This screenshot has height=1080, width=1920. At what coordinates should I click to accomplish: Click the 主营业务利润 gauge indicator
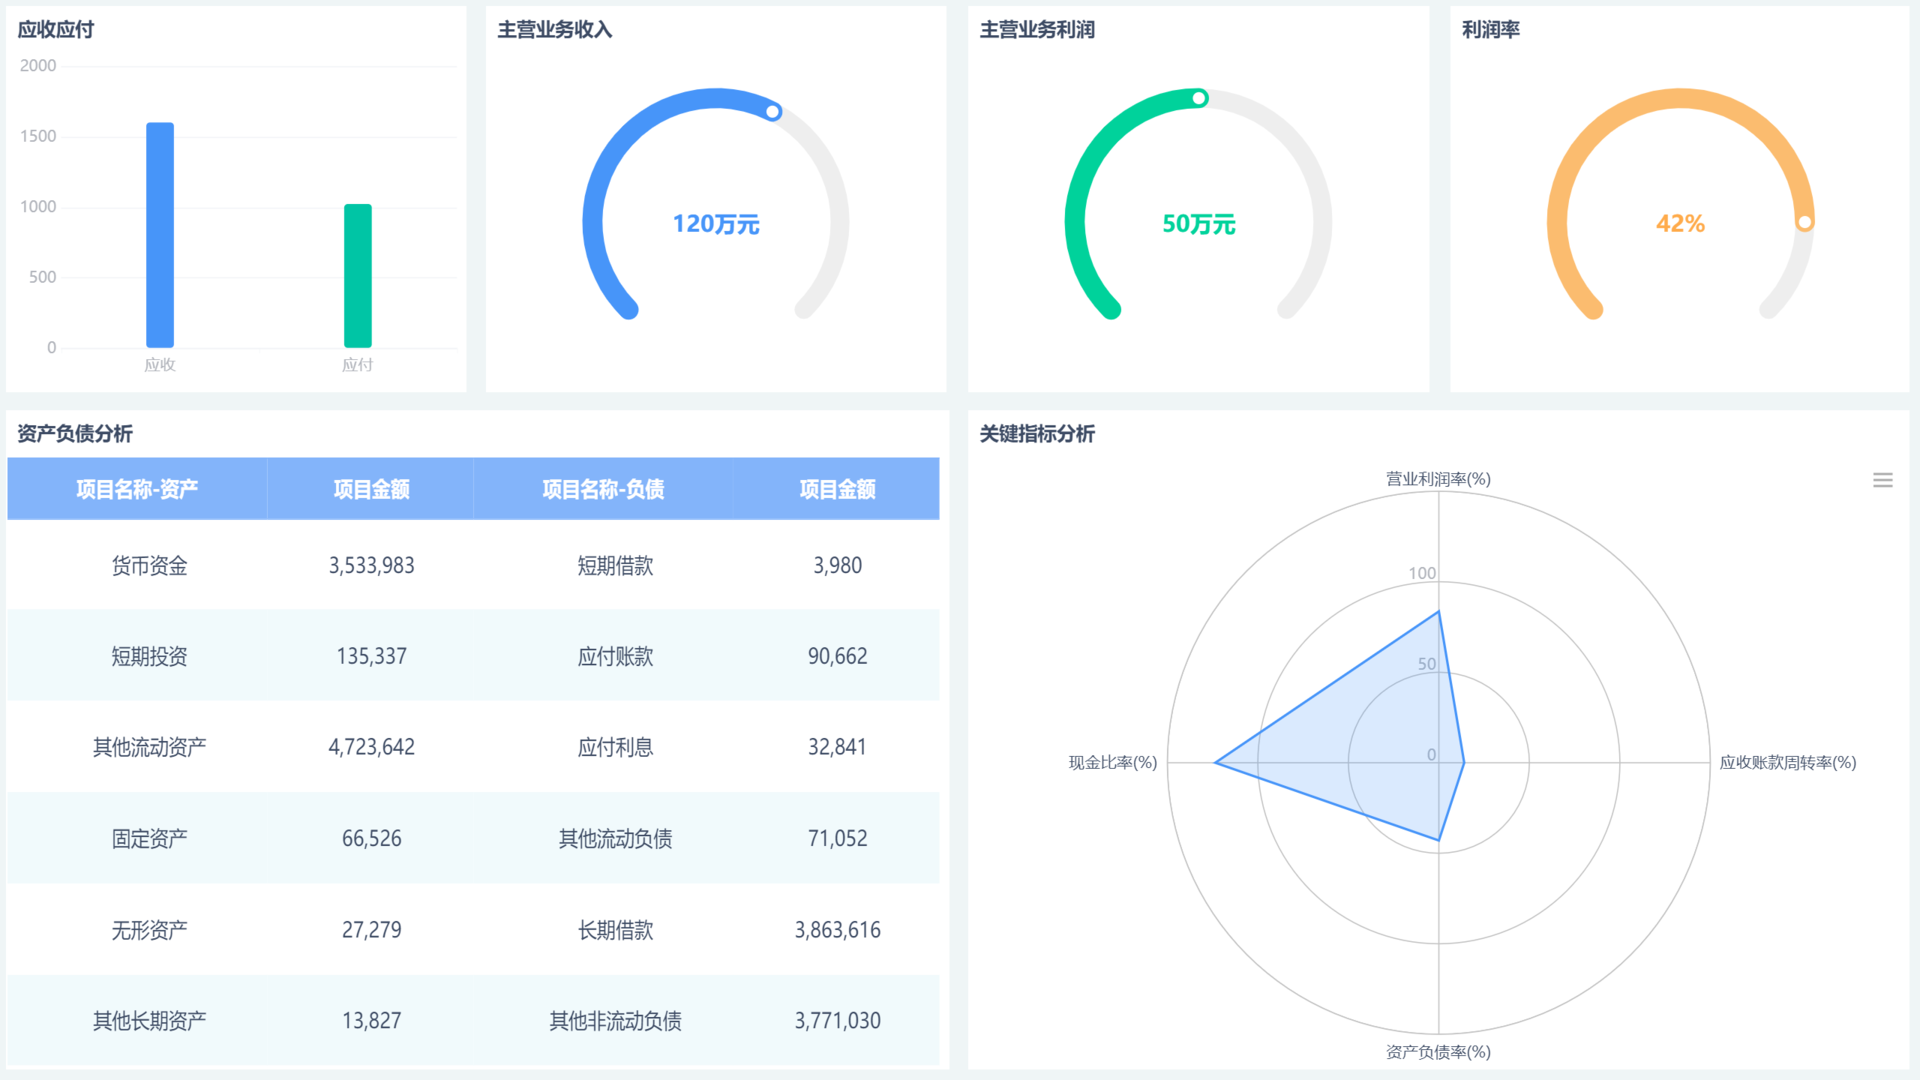[x=1198, y=98]
